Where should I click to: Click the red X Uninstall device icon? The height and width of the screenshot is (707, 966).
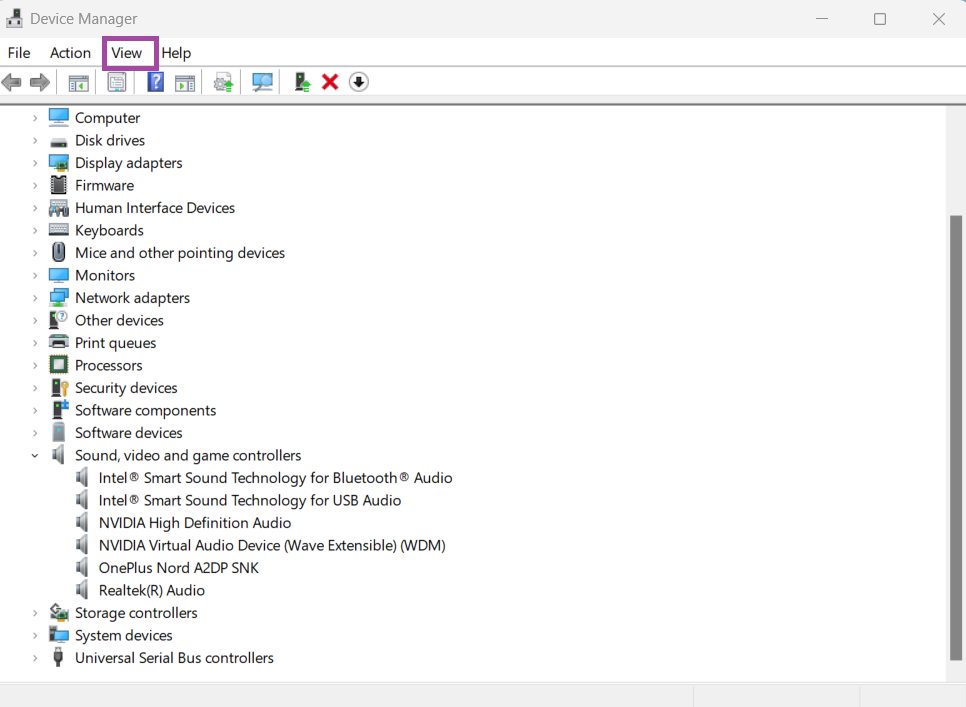(330, 82)
